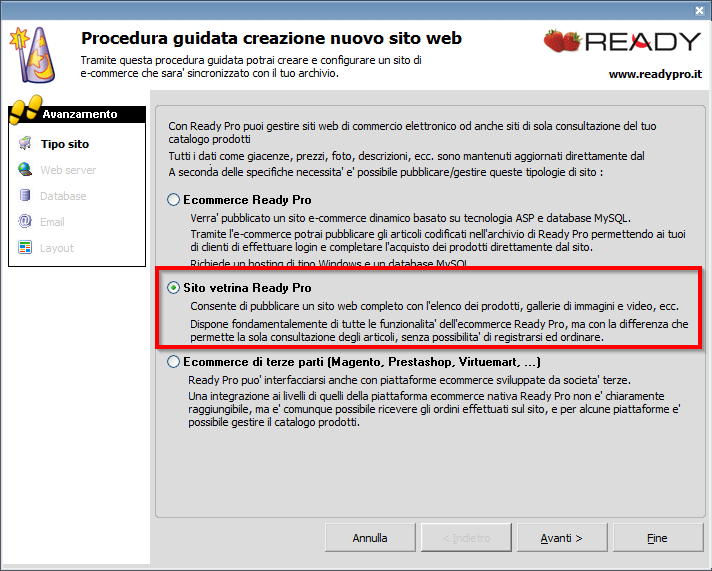Click the Database cylinder icon
This screenshot has width=712, height=571.
[x=25, y=195]
